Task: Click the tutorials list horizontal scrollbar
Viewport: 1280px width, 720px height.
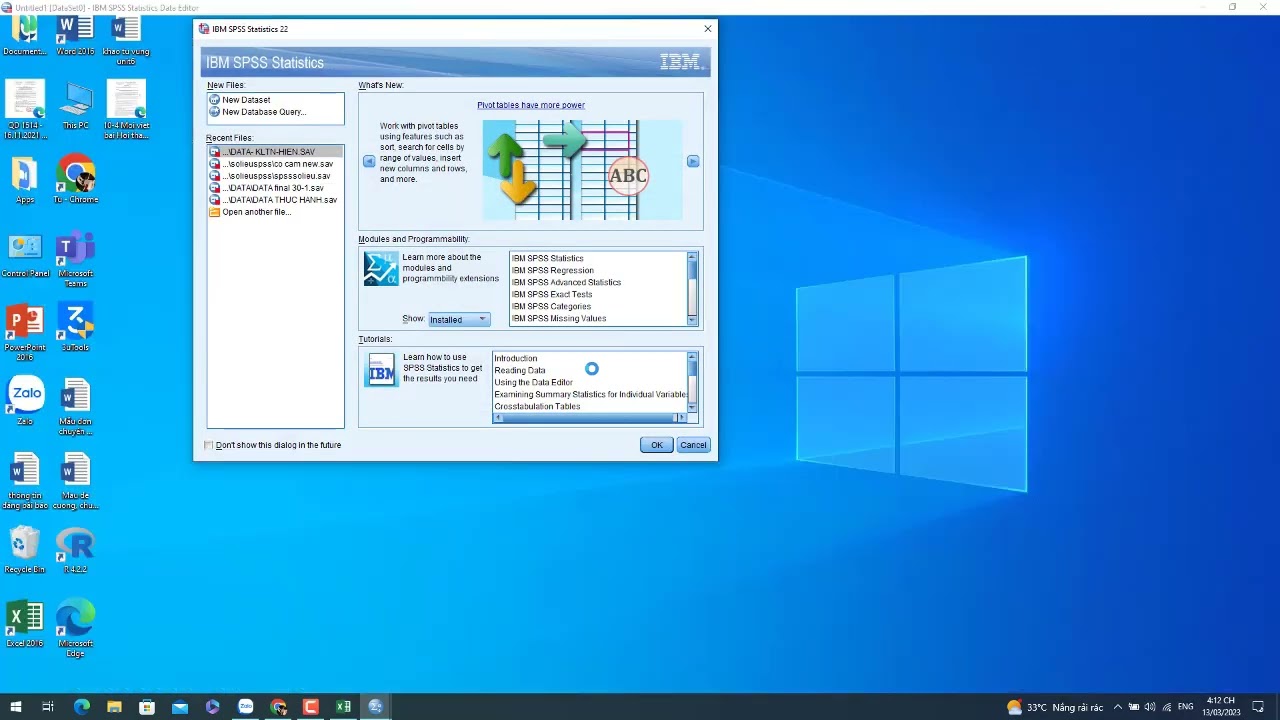Action: coord(590,418)
